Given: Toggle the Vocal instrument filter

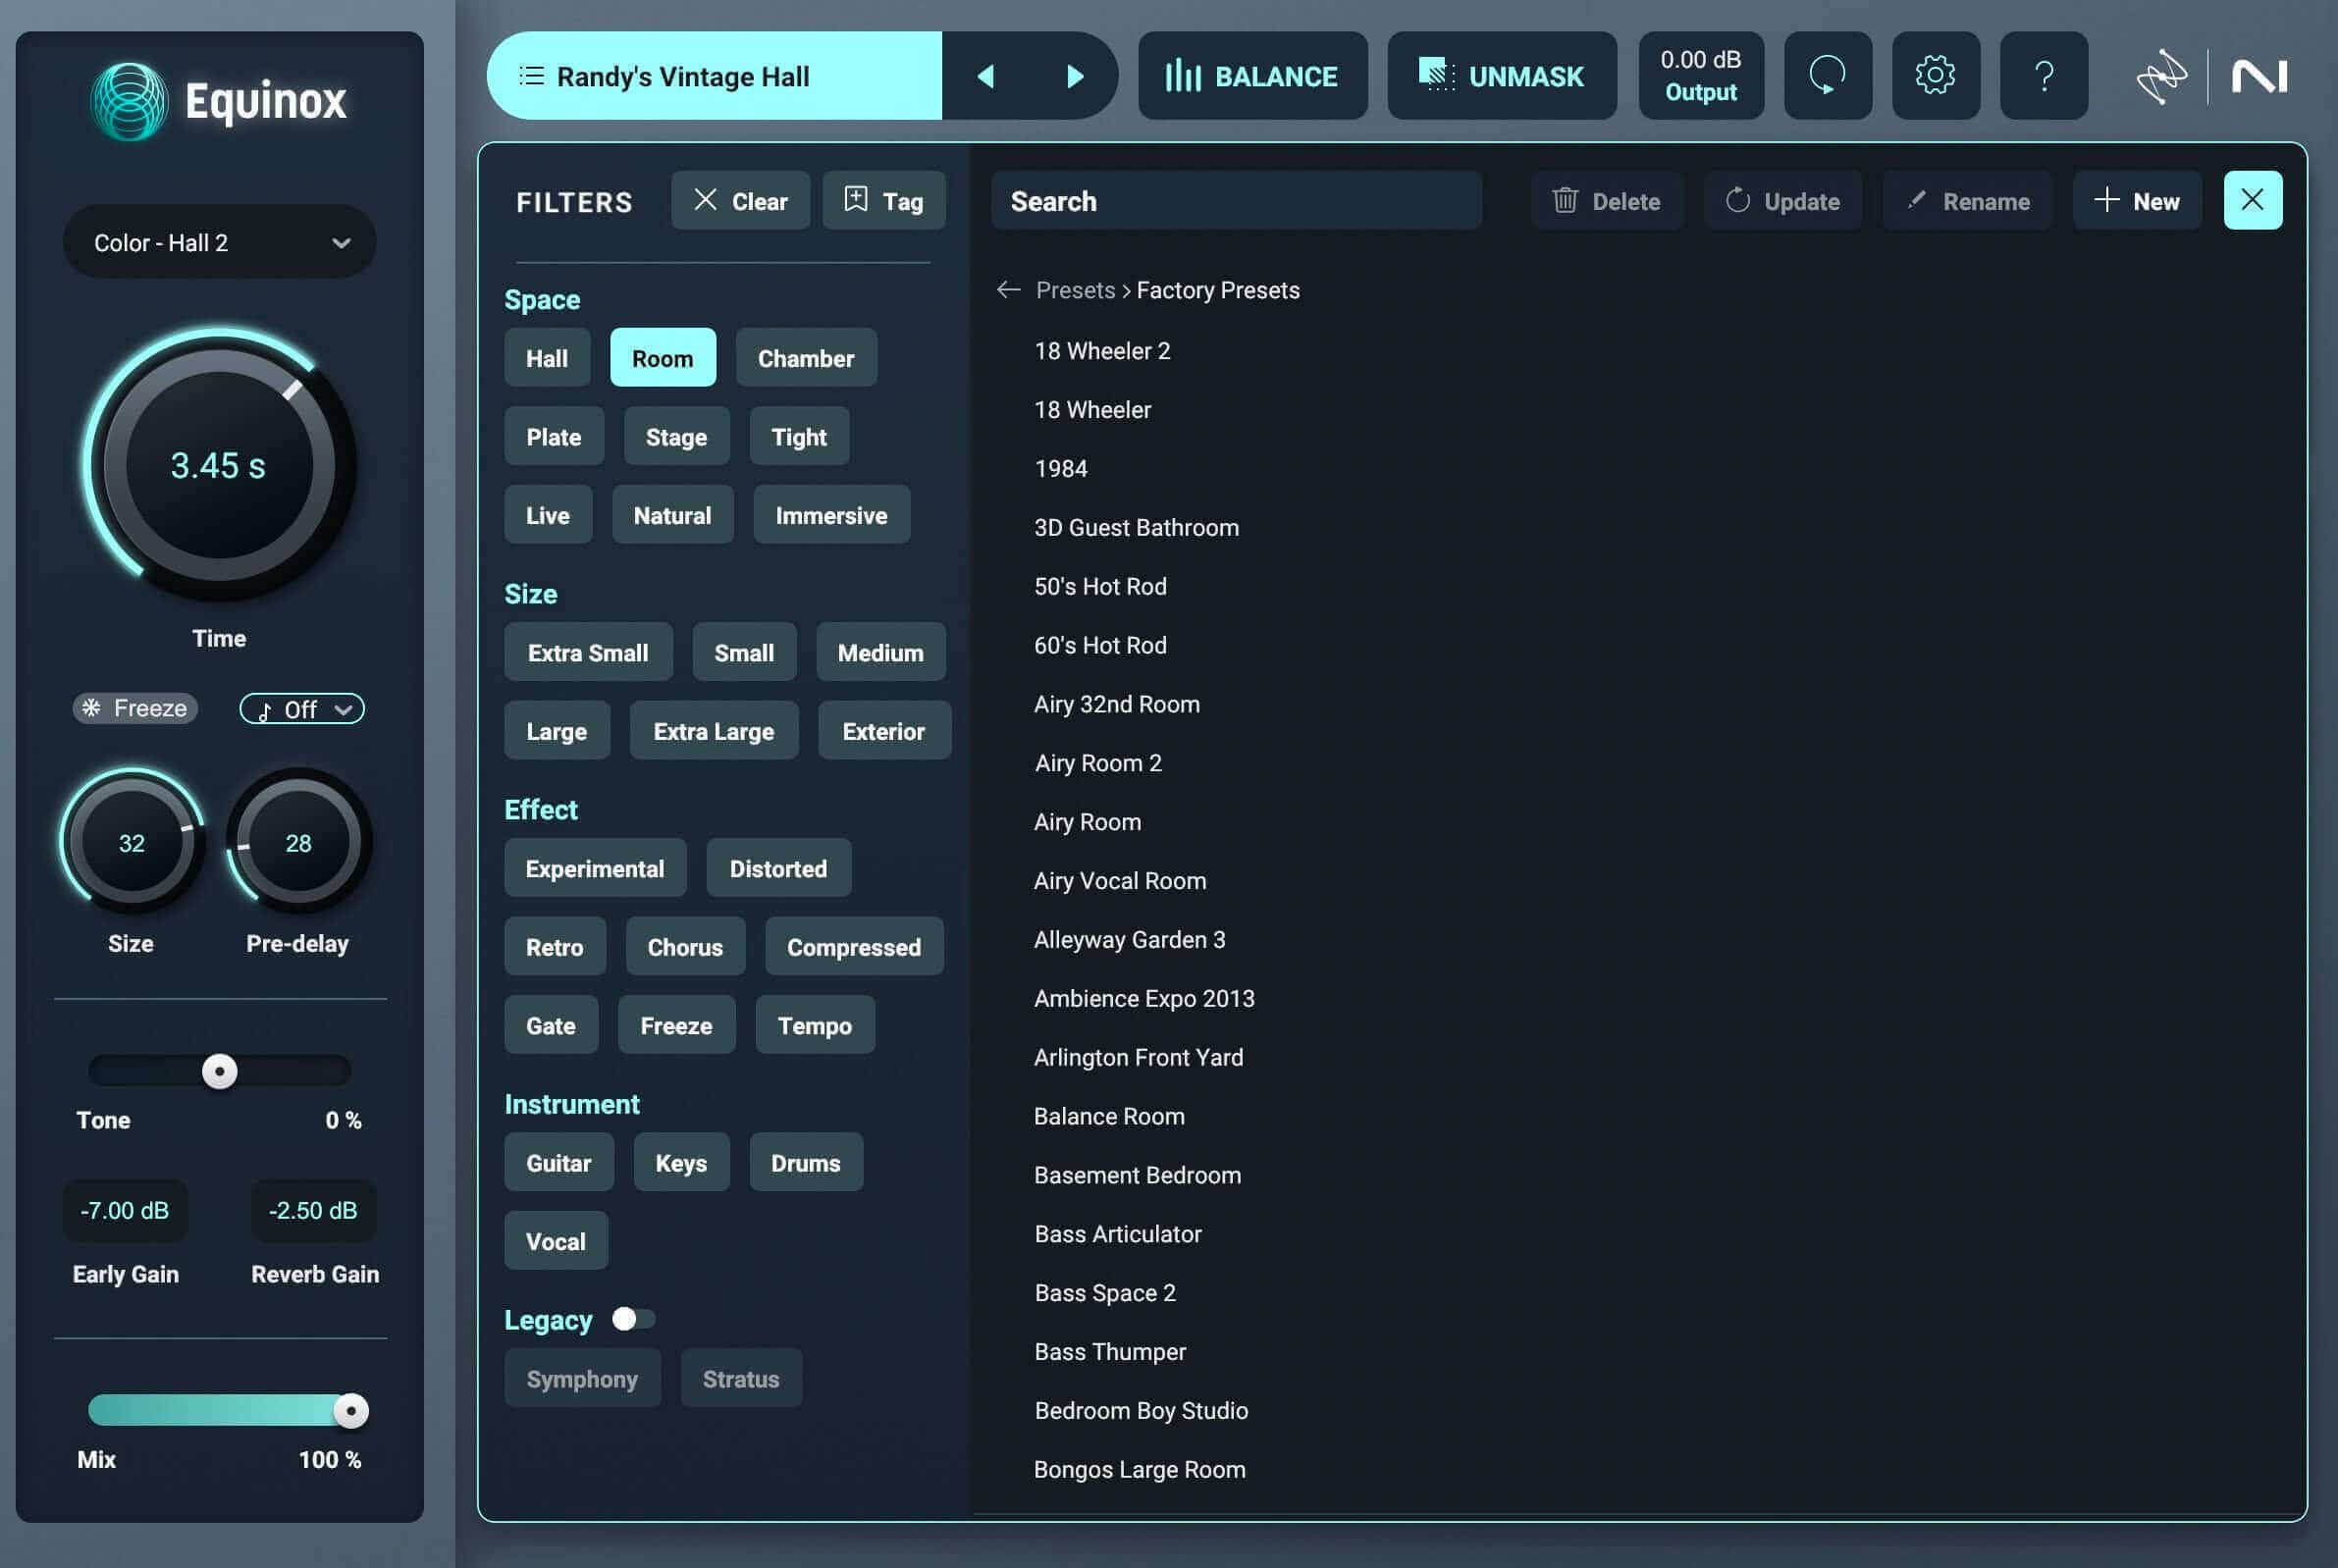Looking at the screenshot, I should [x=556, y=1241].
